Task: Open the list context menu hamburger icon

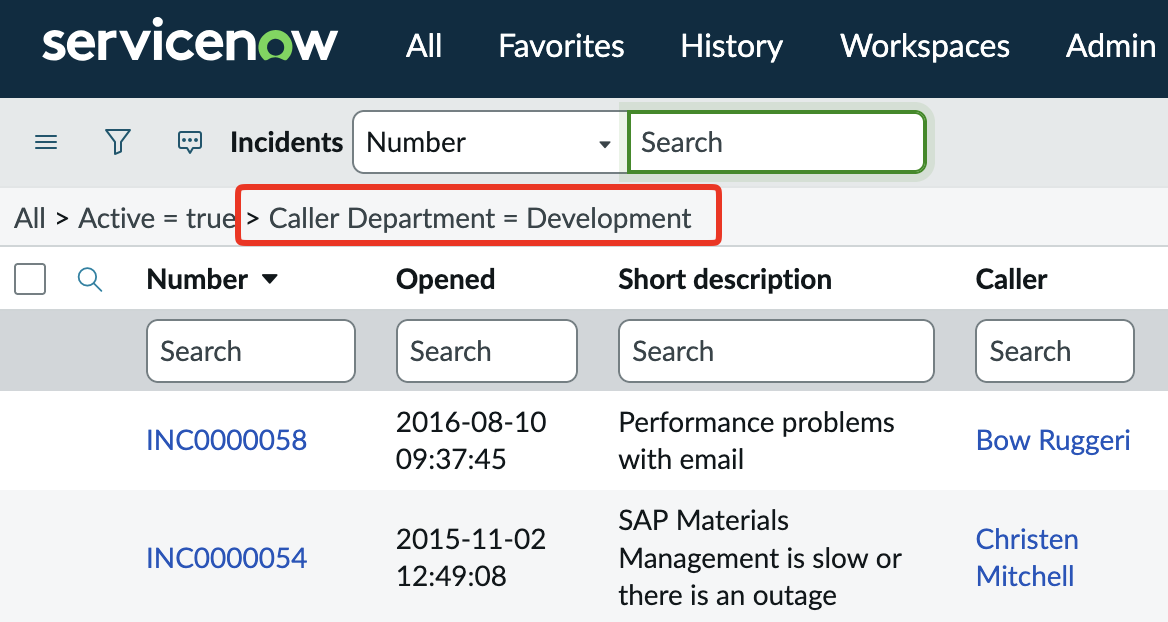Action: (46, 143)
